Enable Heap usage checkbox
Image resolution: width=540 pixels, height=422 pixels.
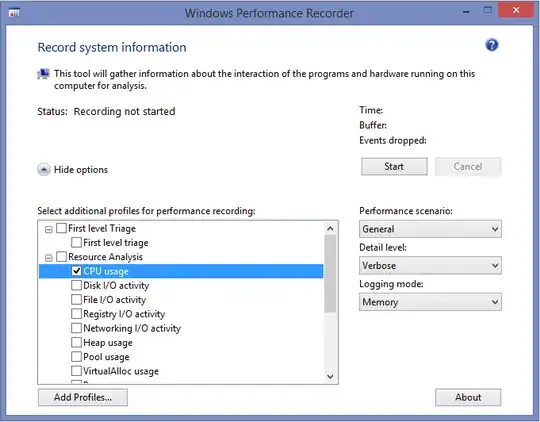[76, 342]
